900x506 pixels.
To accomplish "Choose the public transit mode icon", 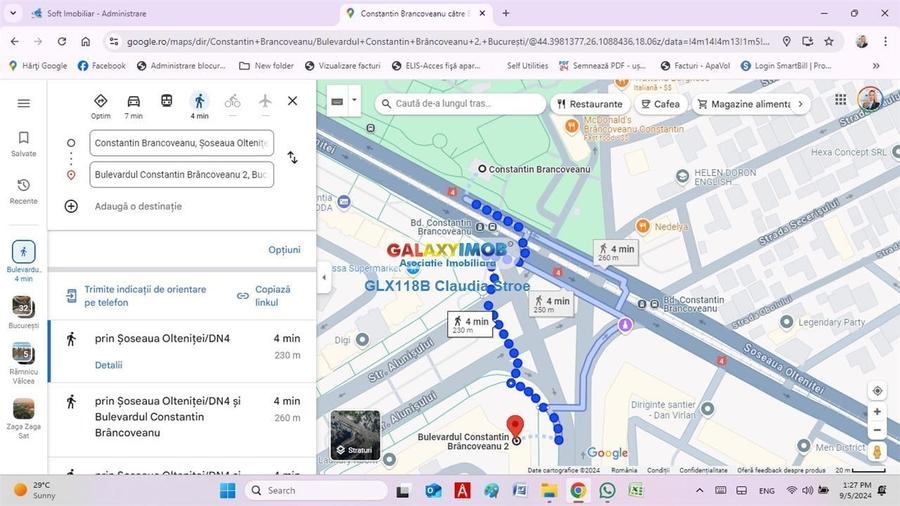I will point(166,102).
